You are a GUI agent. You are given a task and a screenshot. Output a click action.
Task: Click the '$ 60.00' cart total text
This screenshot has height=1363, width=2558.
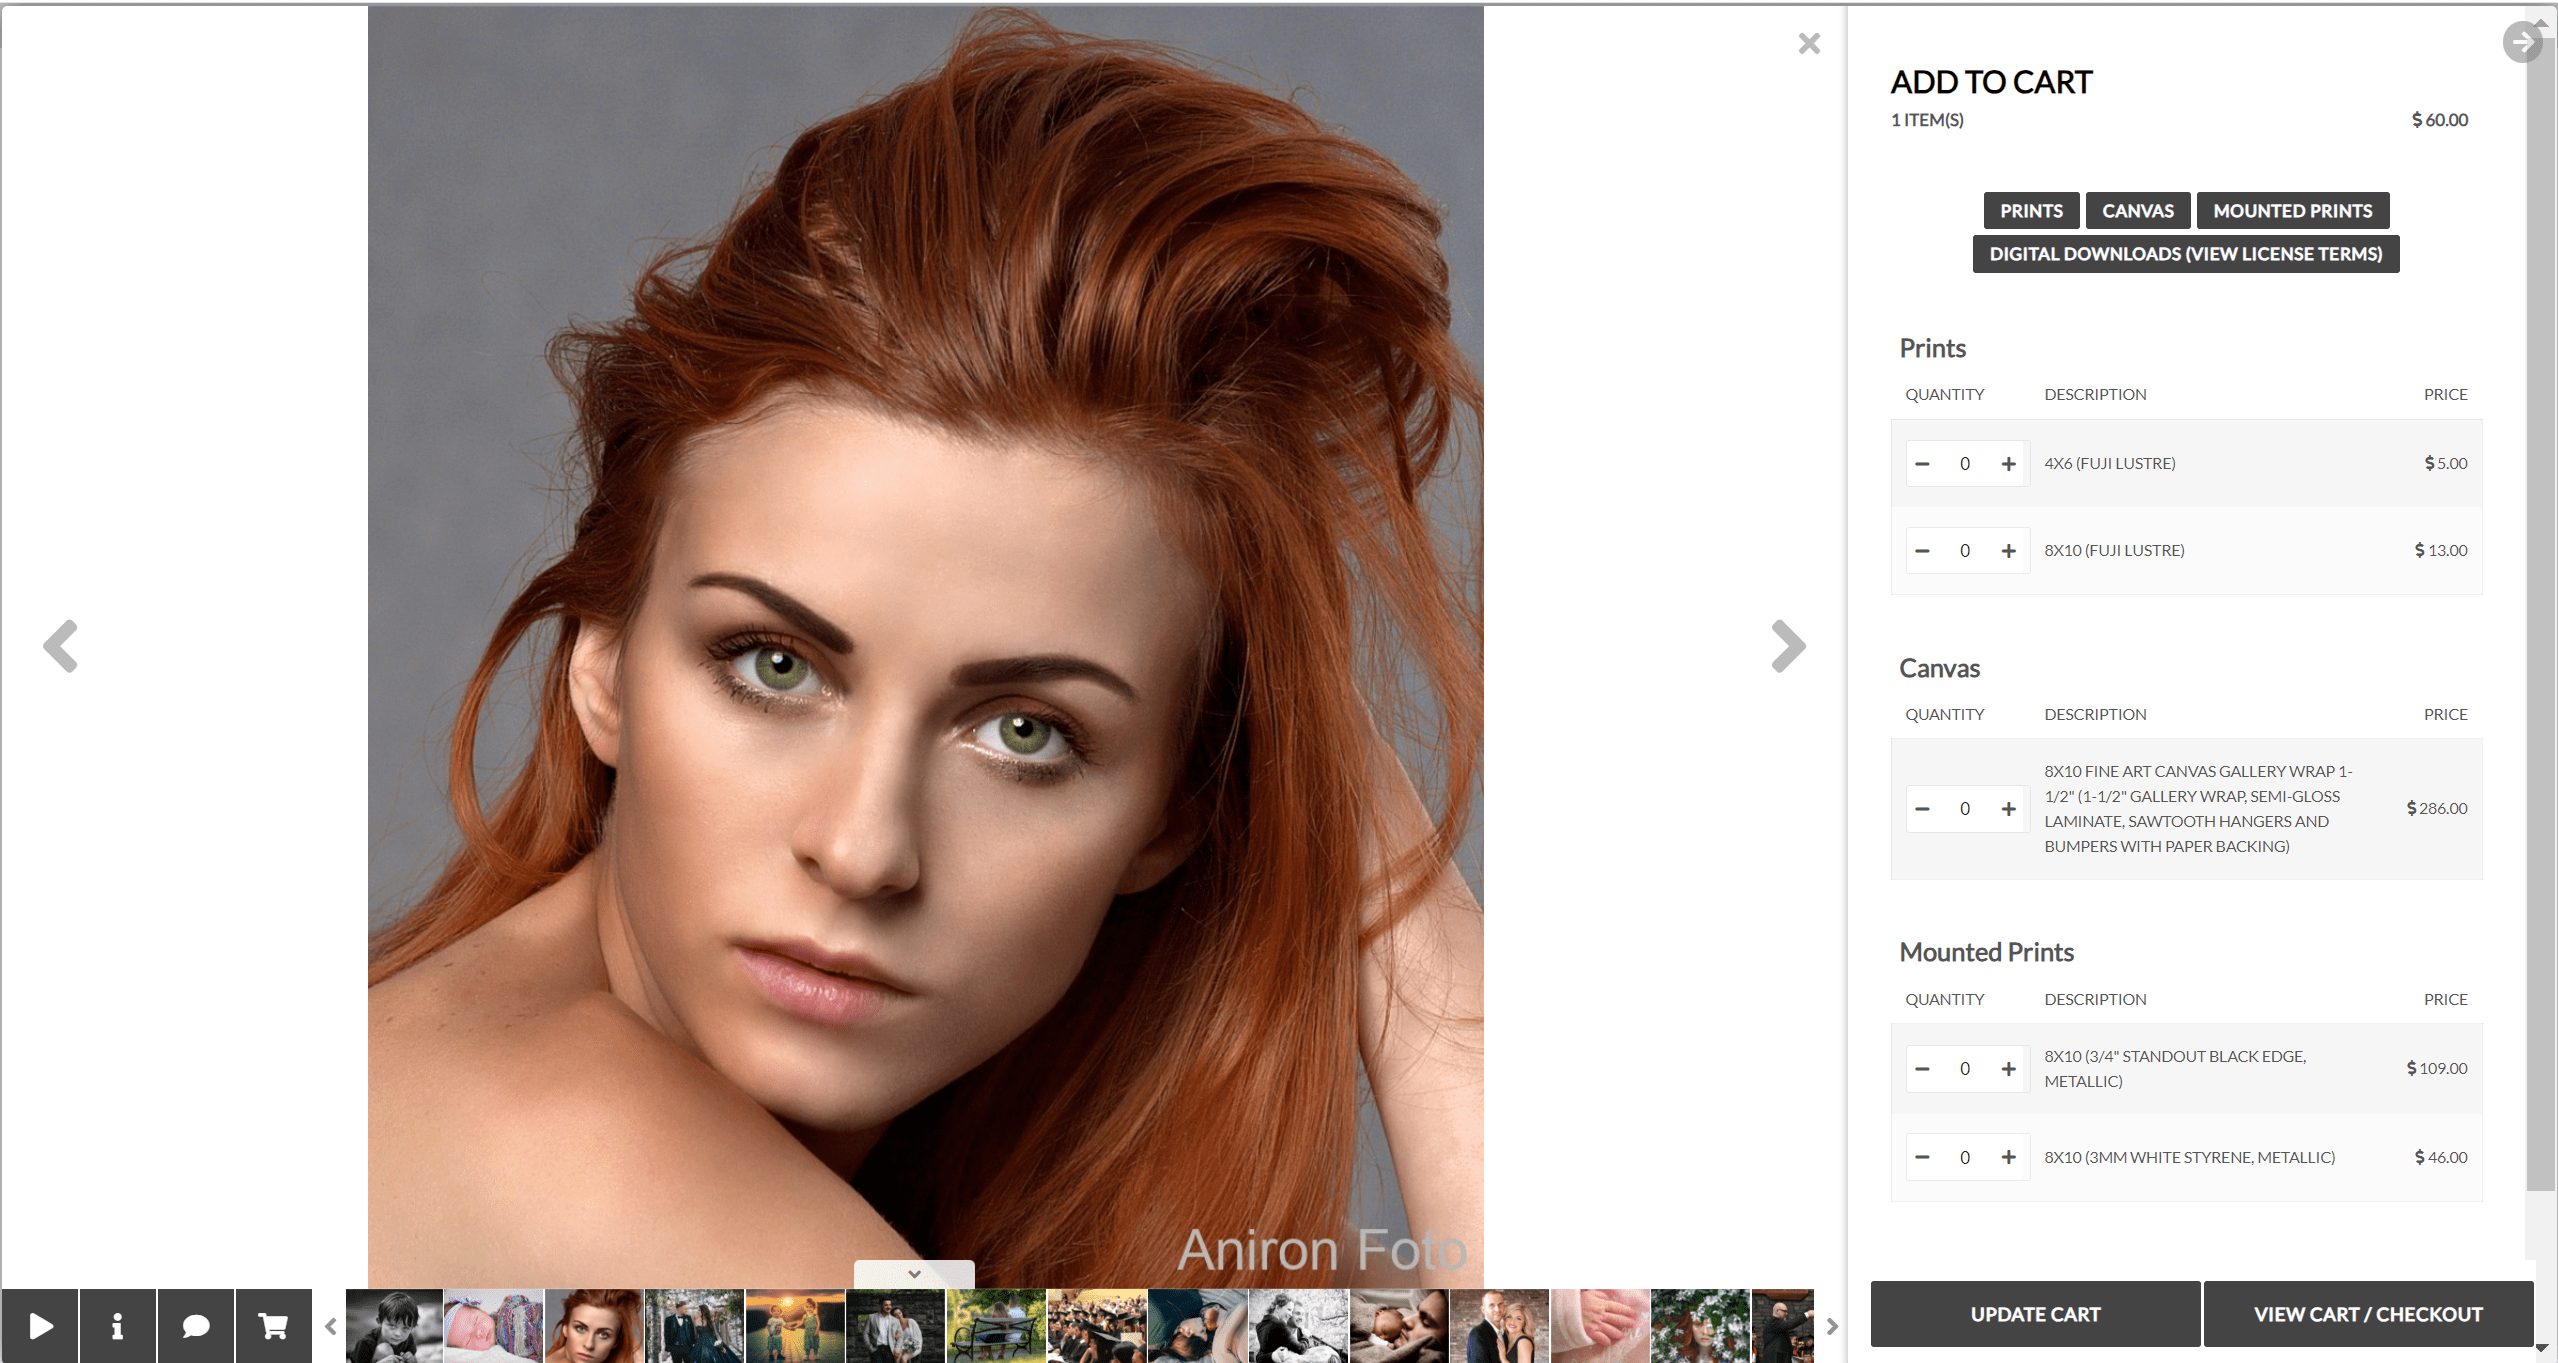tap(2439, 120)
